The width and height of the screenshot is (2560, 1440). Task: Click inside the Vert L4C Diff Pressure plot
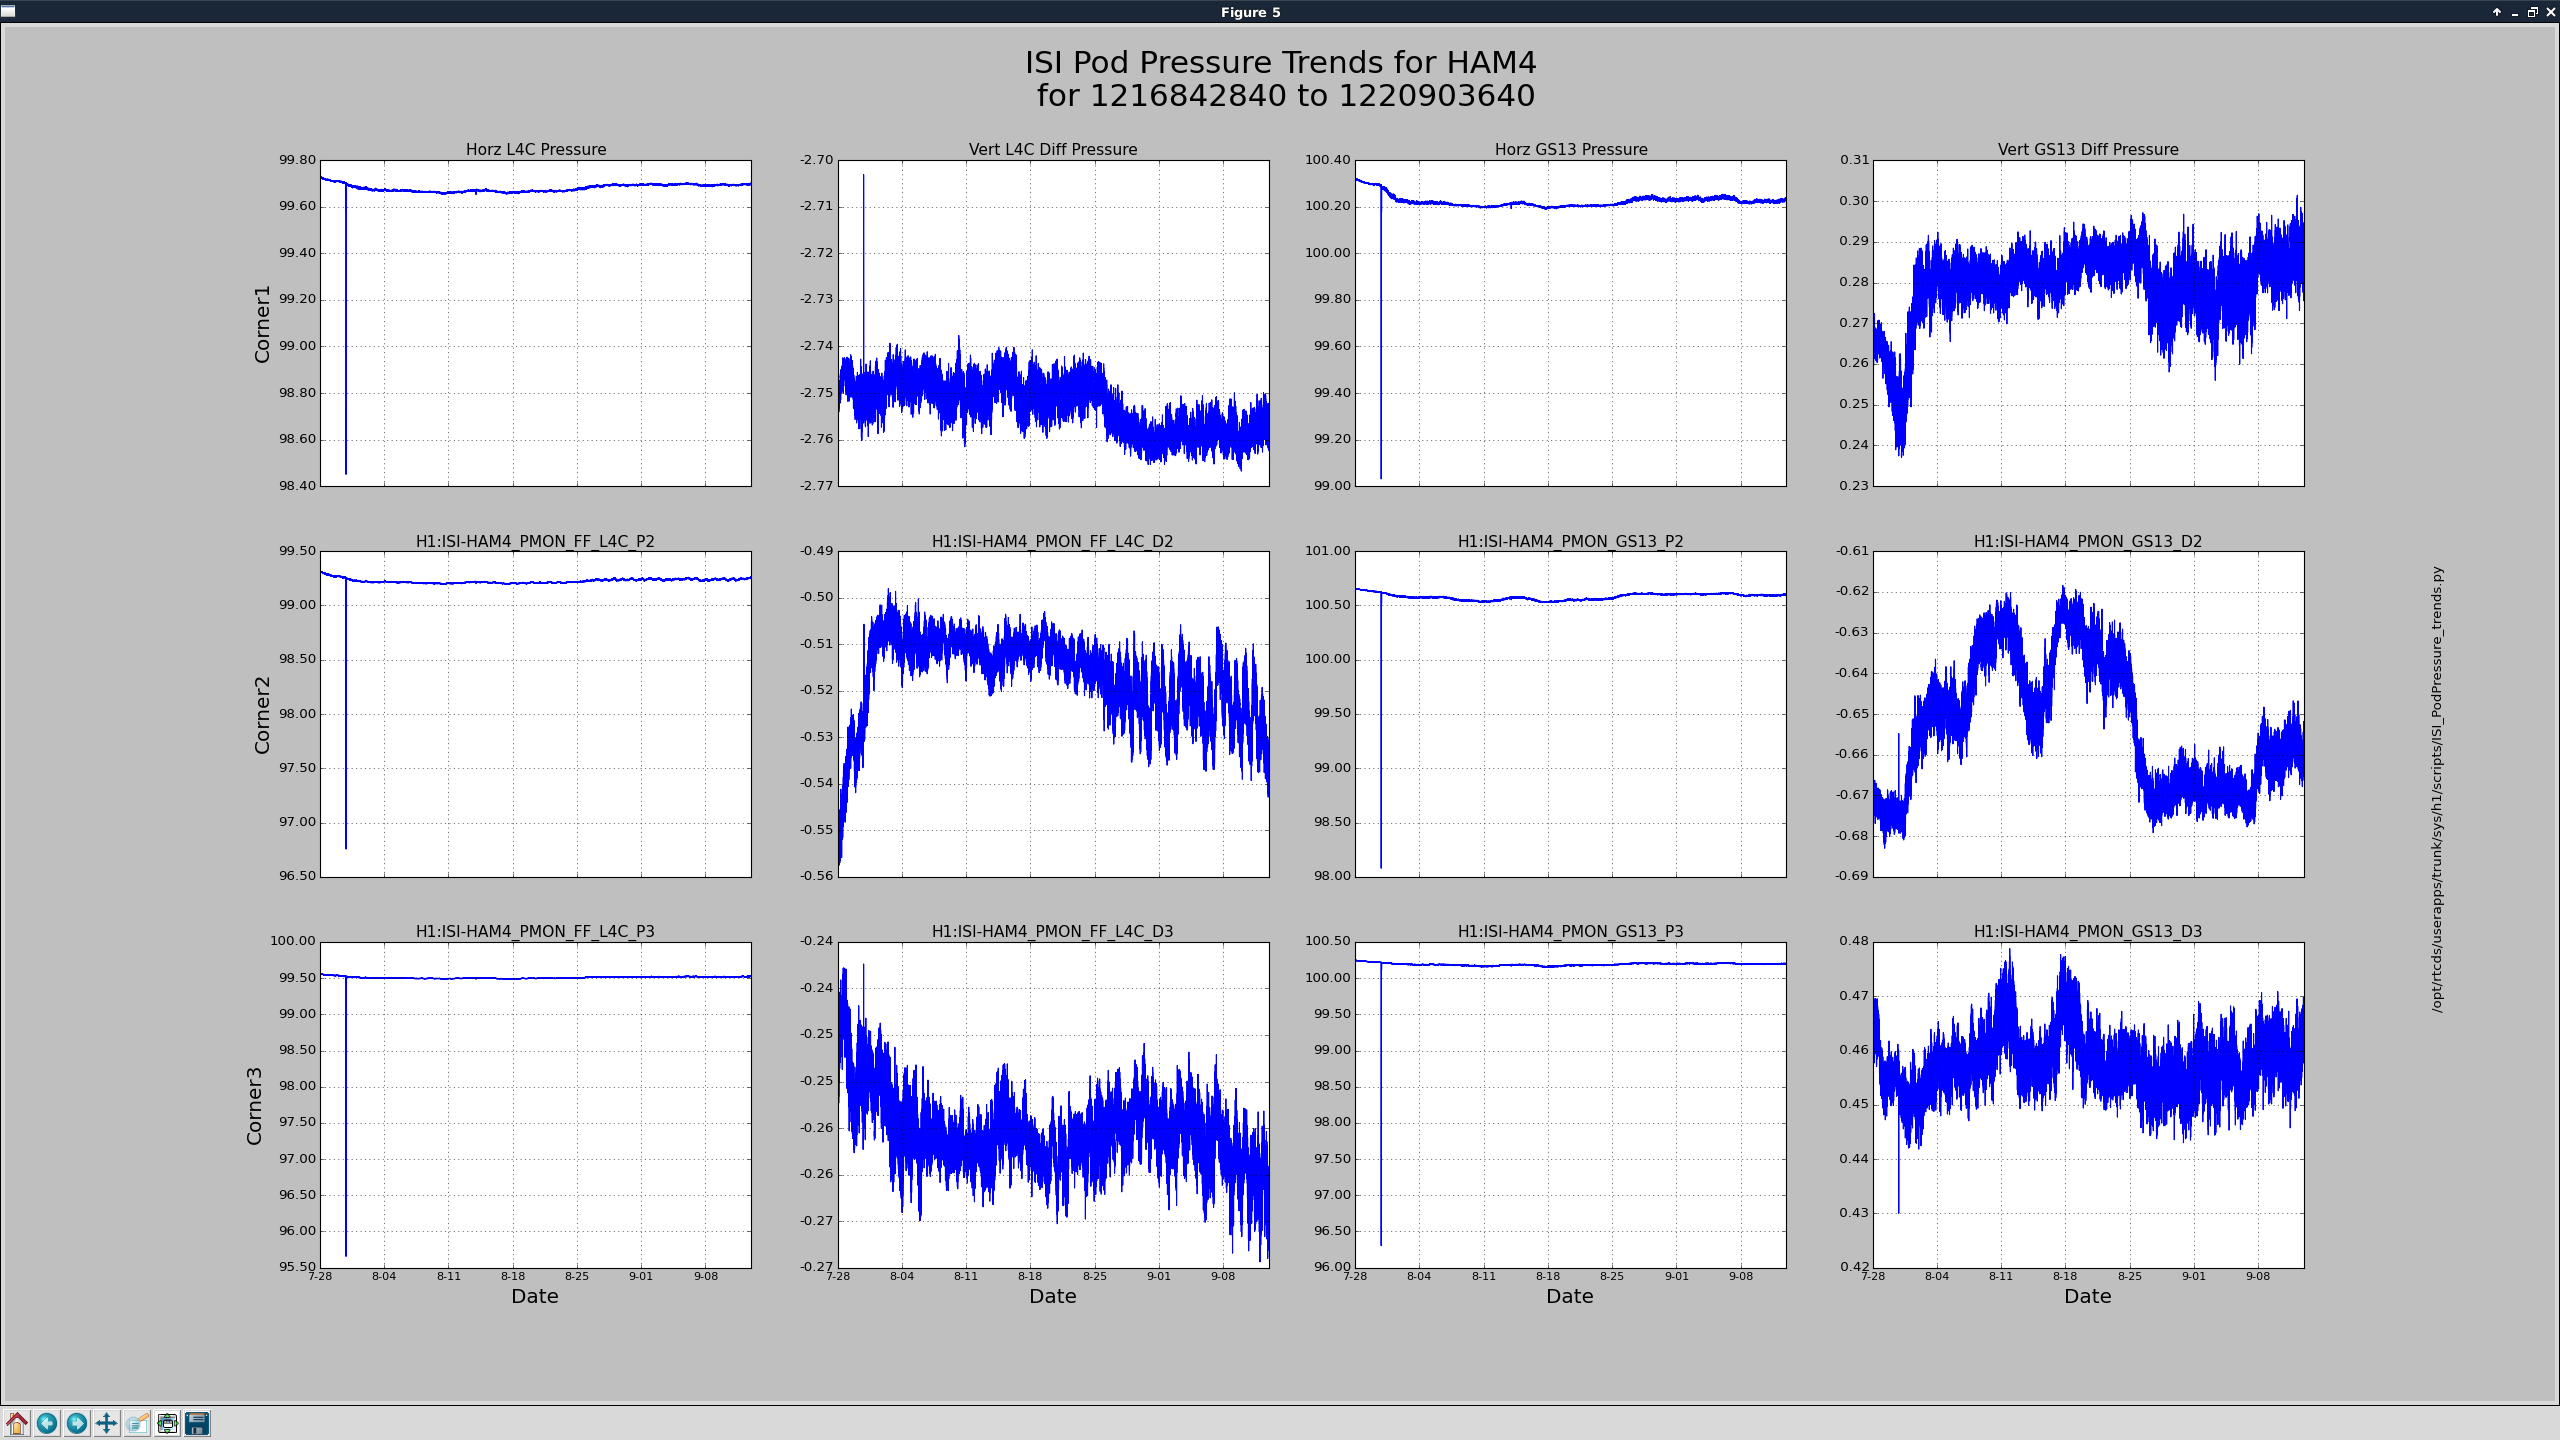(x=1053, y=323)
